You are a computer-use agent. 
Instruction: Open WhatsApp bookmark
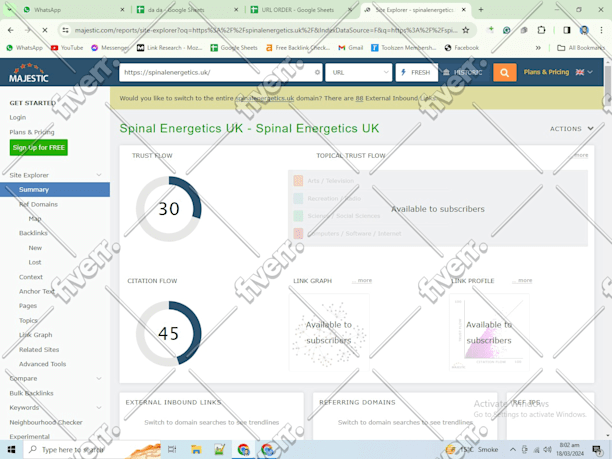(x=24, y=48)
